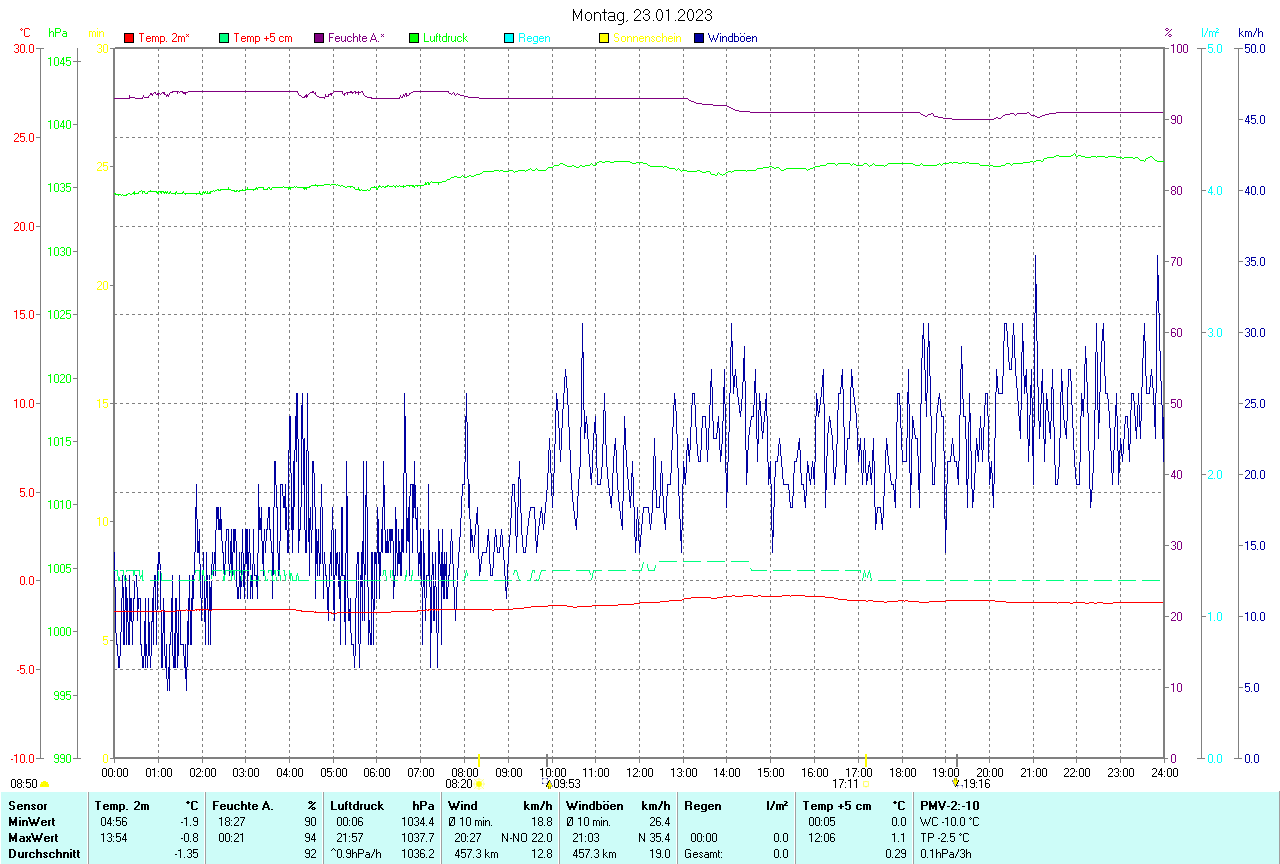Image resolution: width=1280 pixels, height=864 pixels.
Task: Click the 'Feuchte A.' column header in table
Action: [x=243, y=806]
